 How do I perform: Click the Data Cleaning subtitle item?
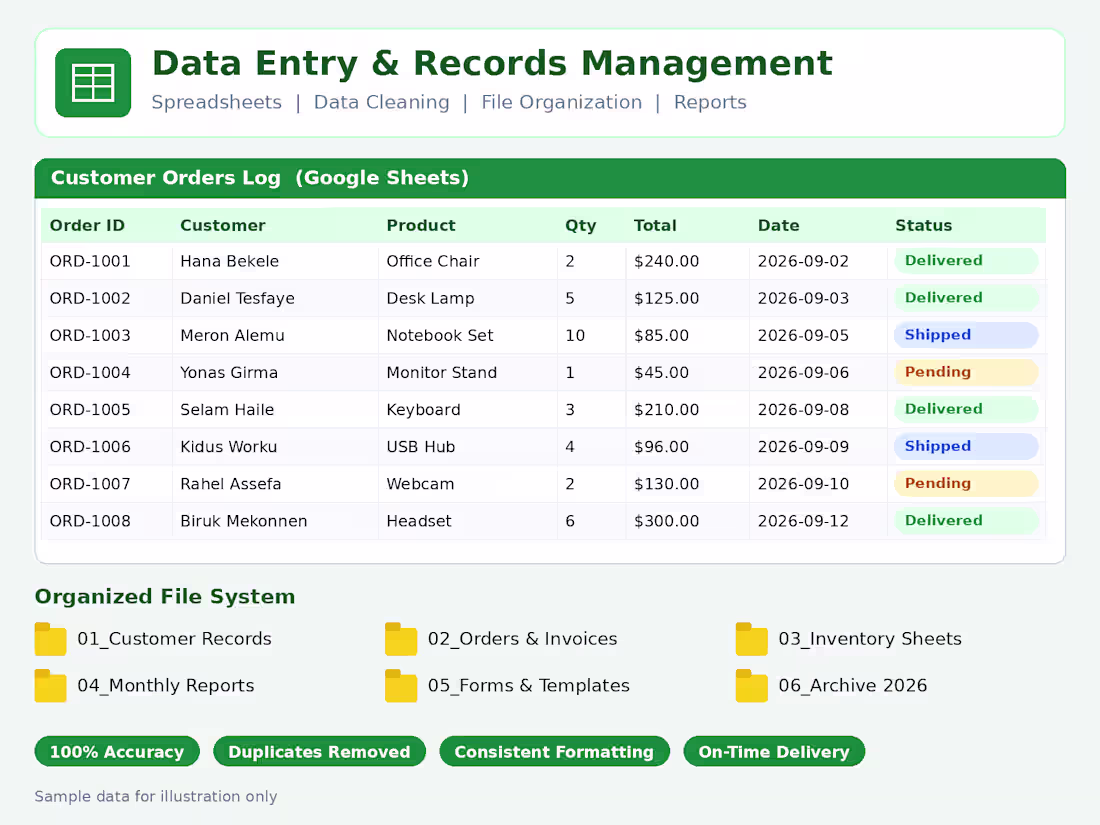tap(382, 102)
